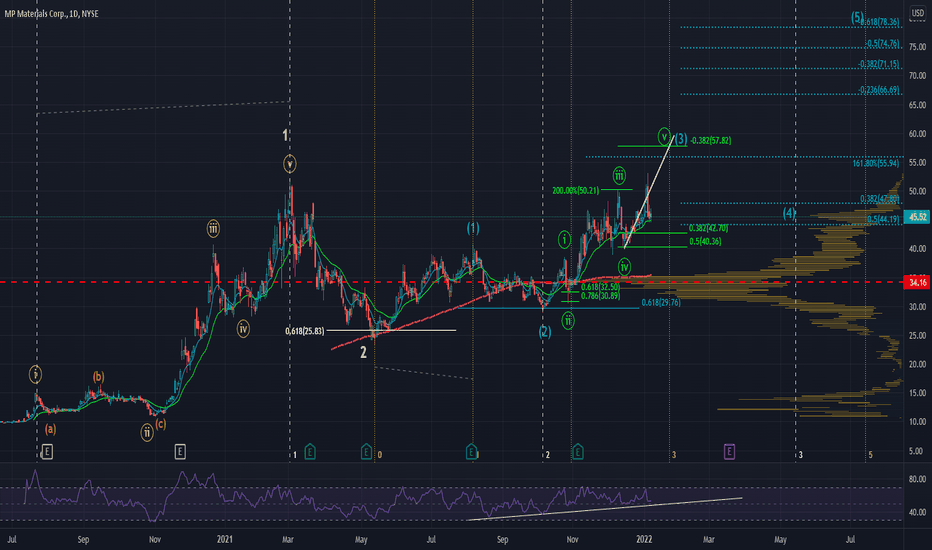Click the 80.00 label on RSI scale
The width and height of the screenshot is (932, 550).
coord(917,479)
